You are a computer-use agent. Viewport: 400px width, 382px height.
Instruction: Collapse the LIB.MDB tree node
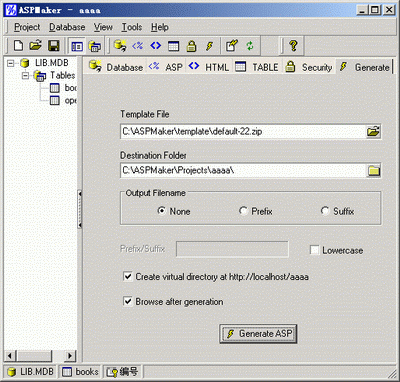[x=11, y=63]
